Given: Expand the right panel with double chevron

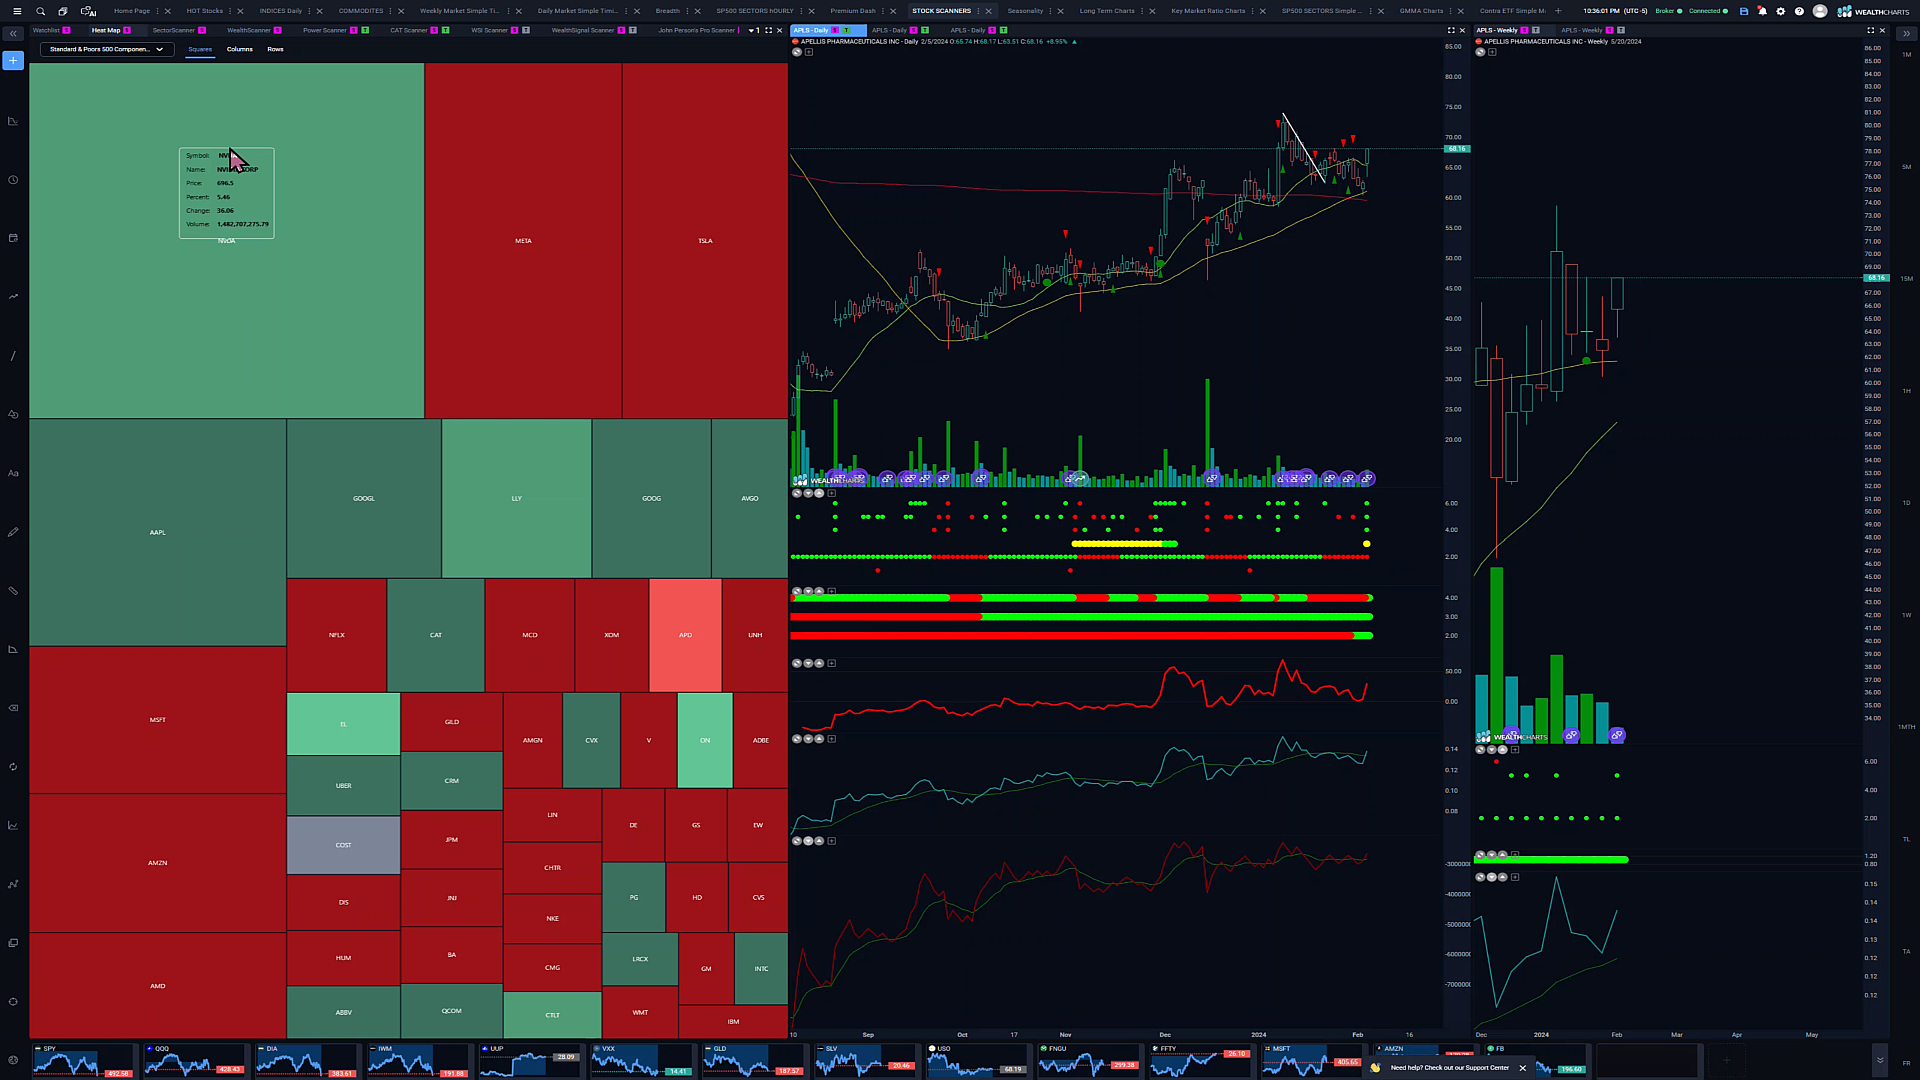Looking at the screenshot, I should 1906,34.
